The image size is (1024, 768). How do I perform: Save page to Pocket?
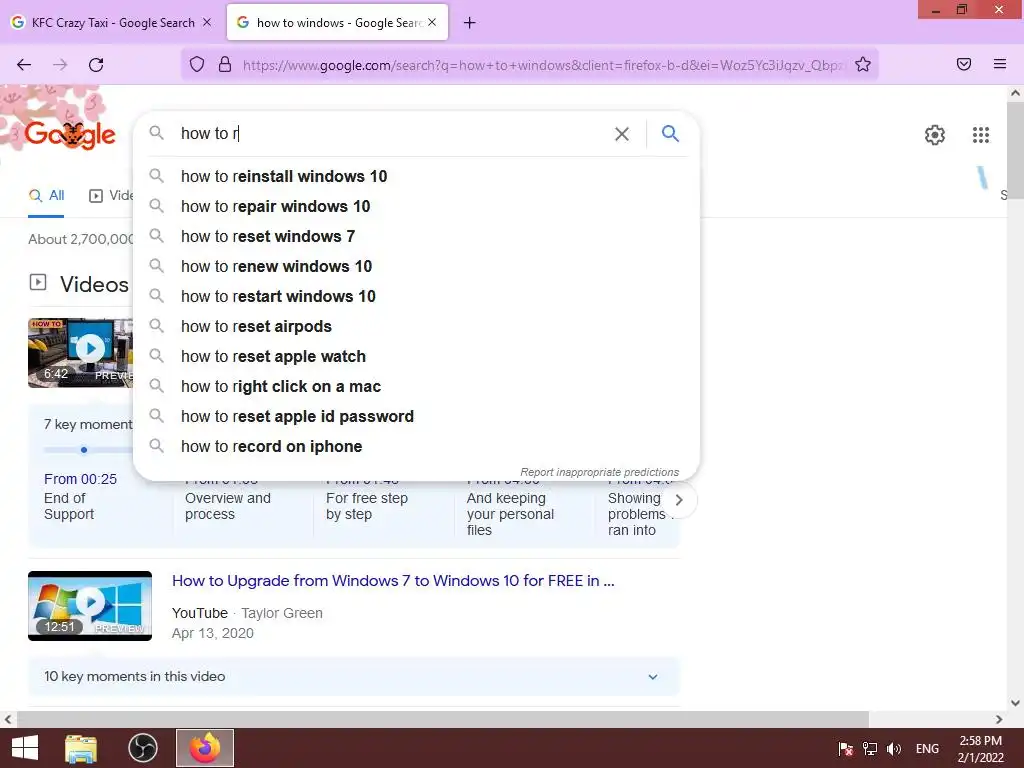[963, 64]
